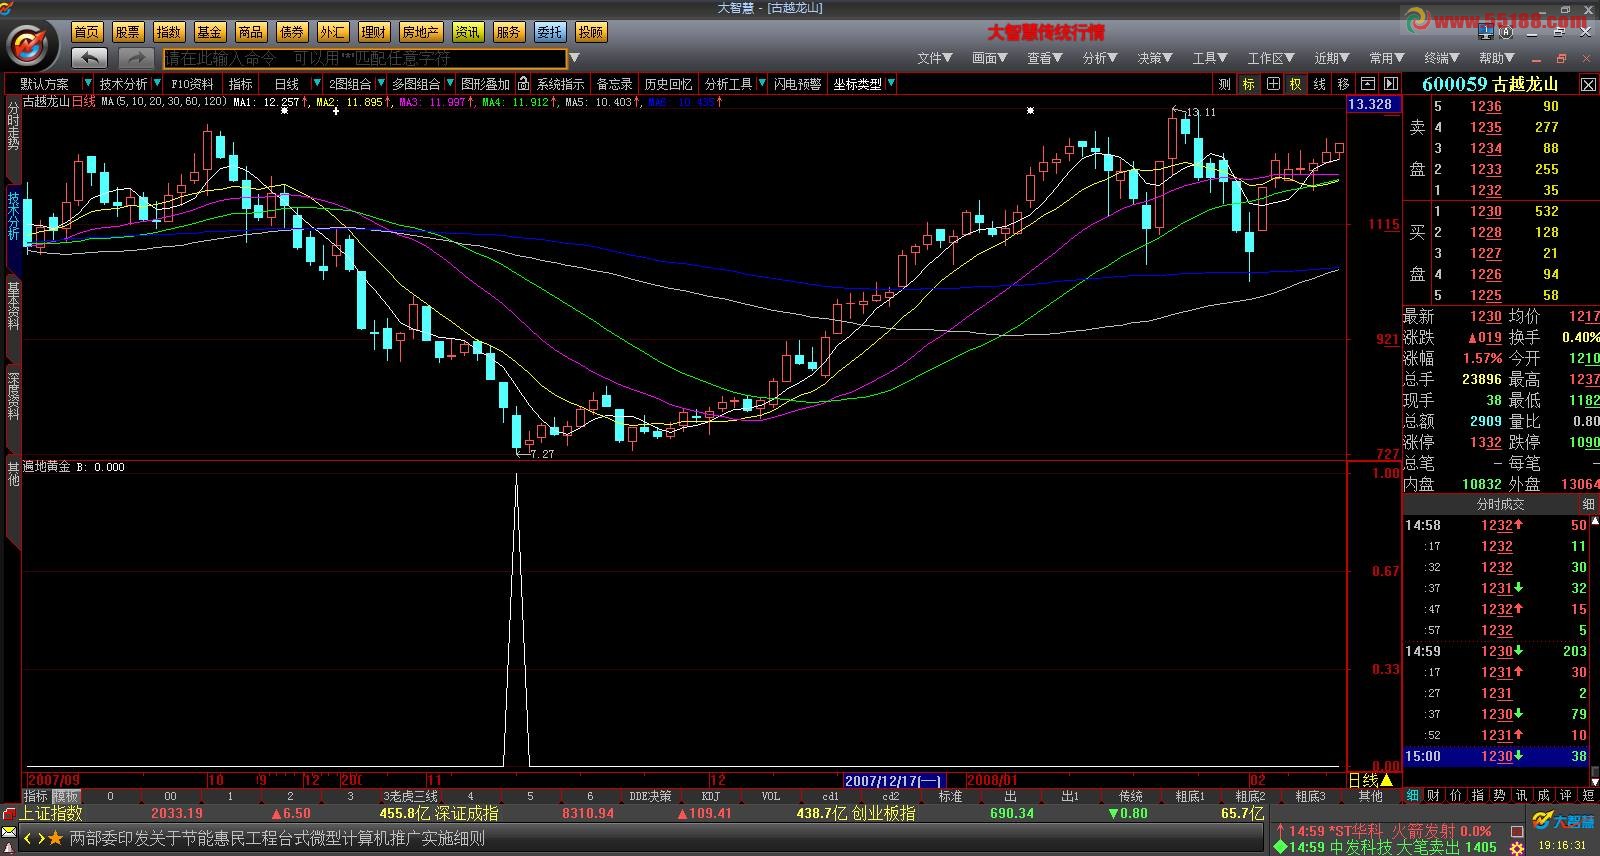The width and height of the screenshot is (1600, 856).
Task: Click the lock icon beside 图形叠加
Action: [523, 84]
